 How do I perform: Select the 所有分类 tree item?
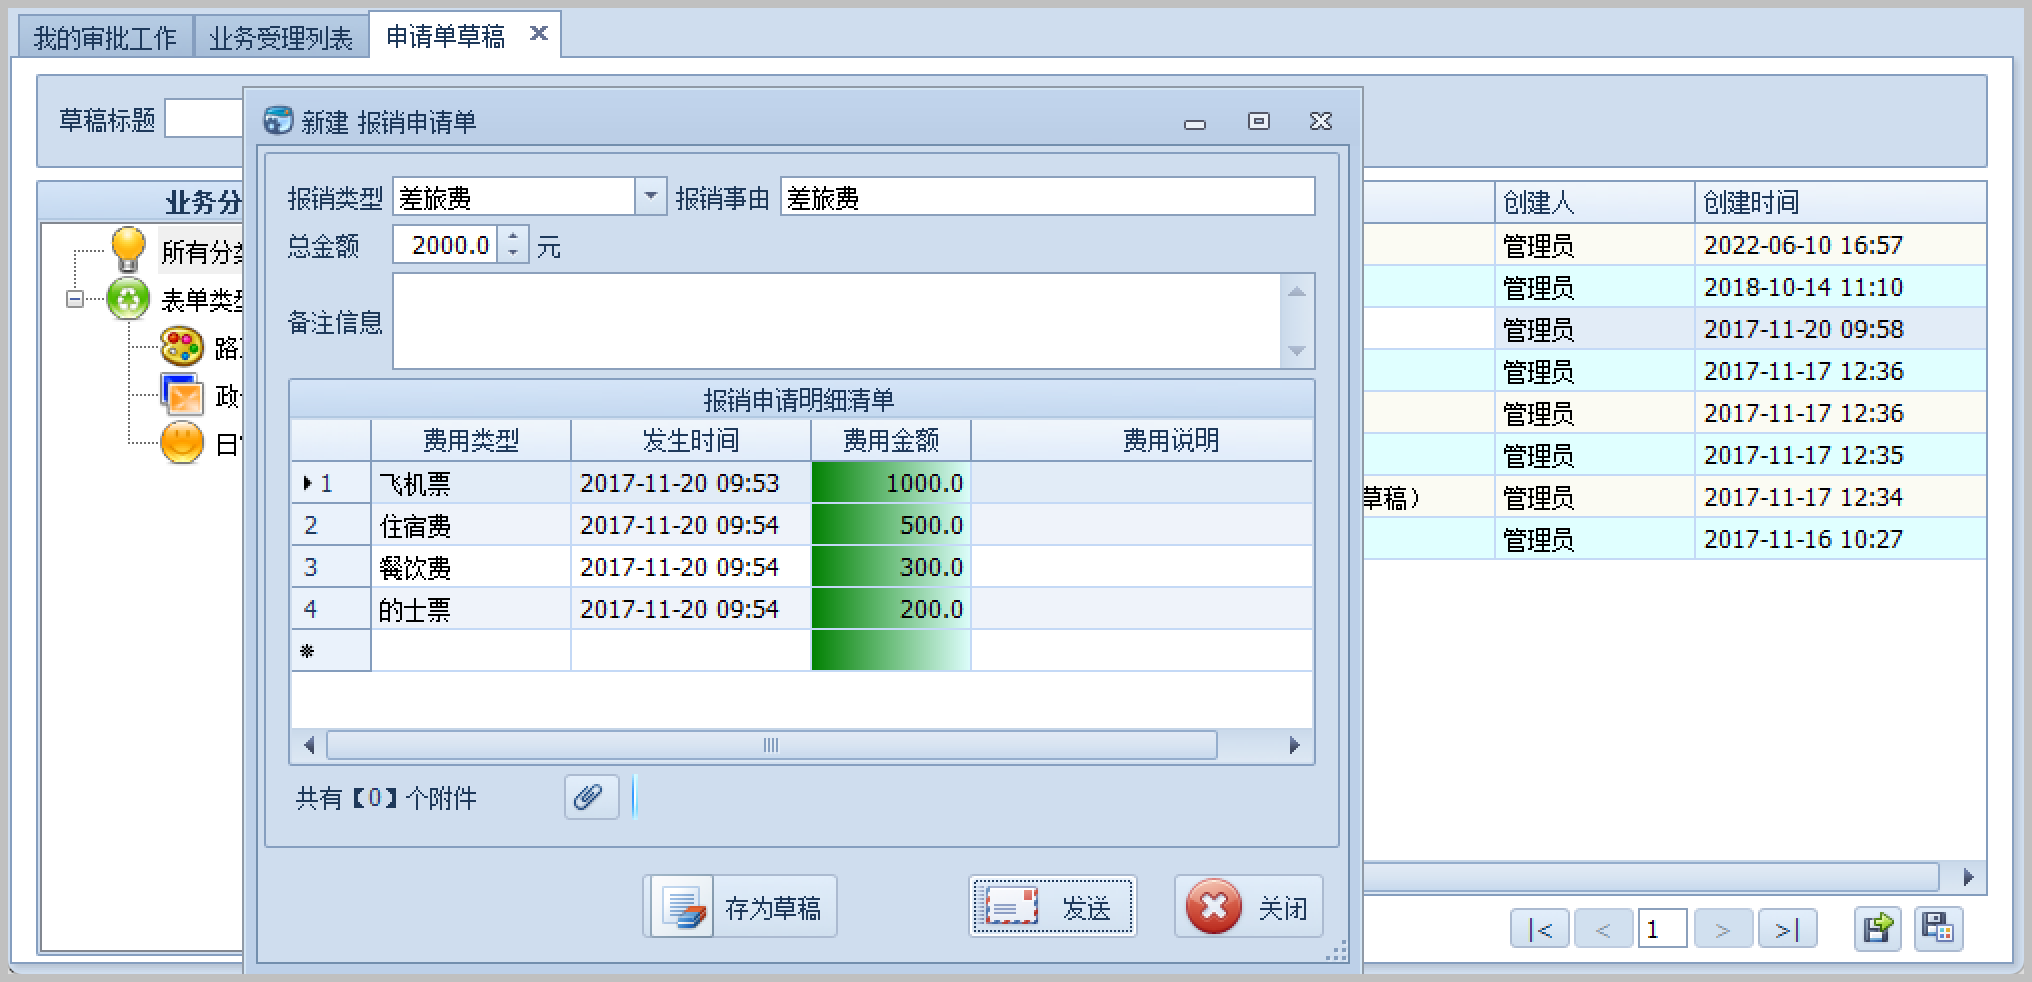tap(201, 251)
